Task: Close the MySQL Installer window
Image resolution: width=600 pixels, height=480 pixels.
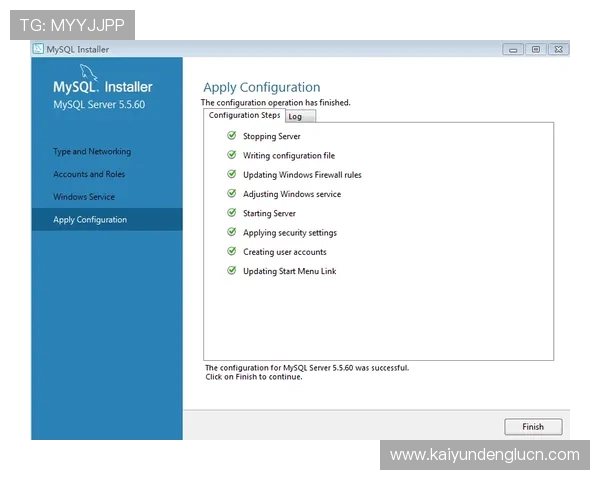Action: 559,49
